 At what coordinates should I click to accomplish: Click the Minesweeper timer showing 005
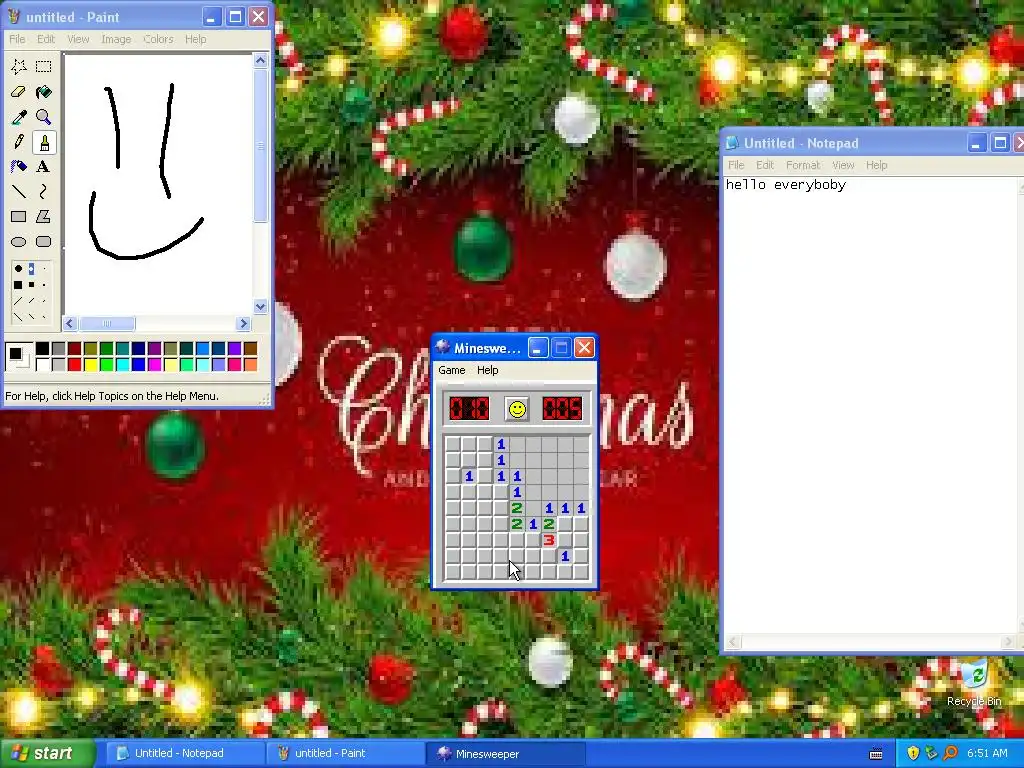(562, 409)
